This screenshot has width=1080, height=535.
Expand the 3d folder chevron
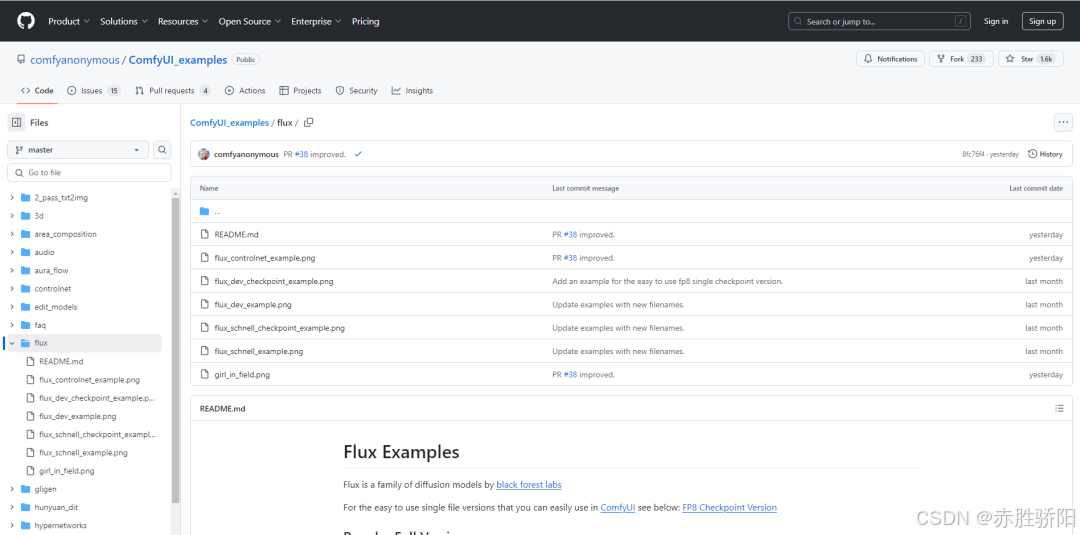coord(12,216)
